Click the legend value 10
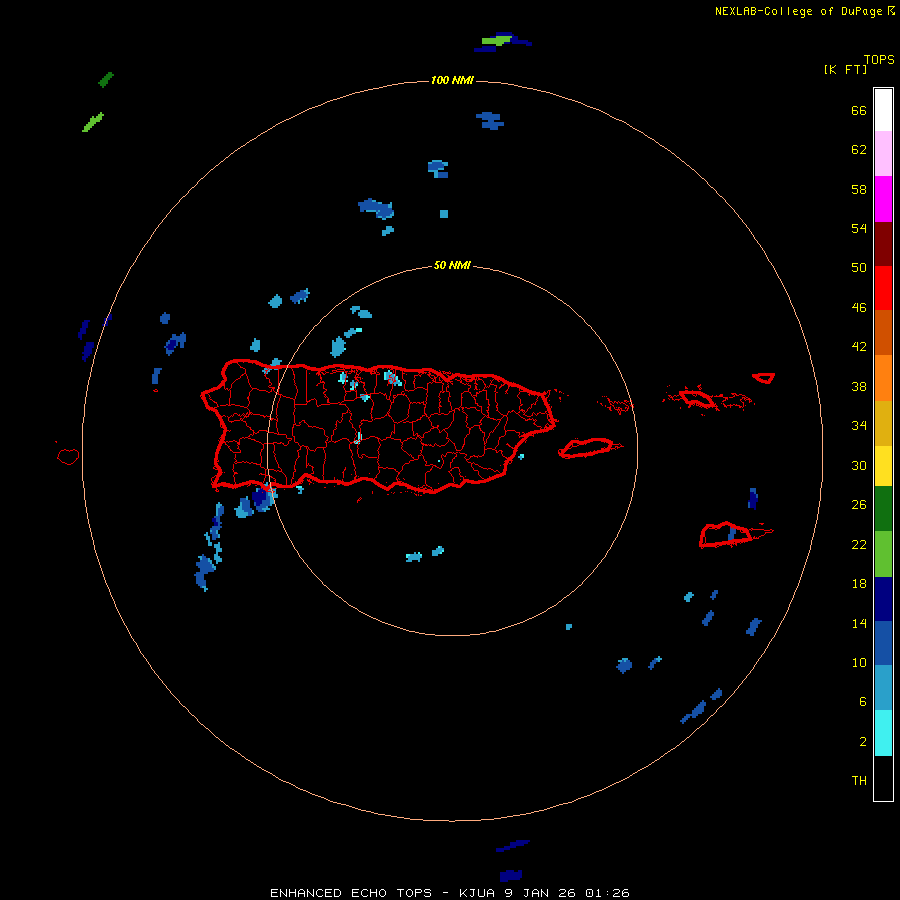This screenshot has height=900, width=900. tap(859, 662)
